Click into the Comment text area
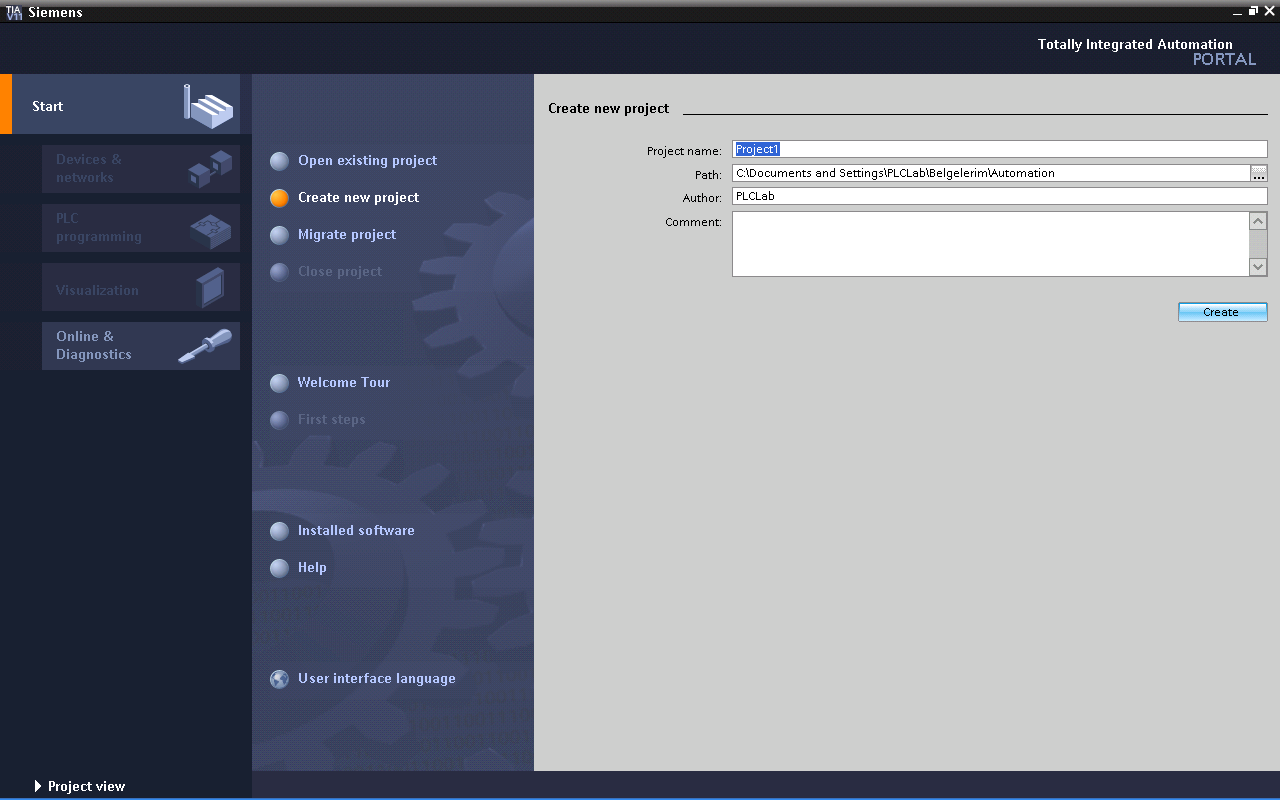 (x=990, y=243)
